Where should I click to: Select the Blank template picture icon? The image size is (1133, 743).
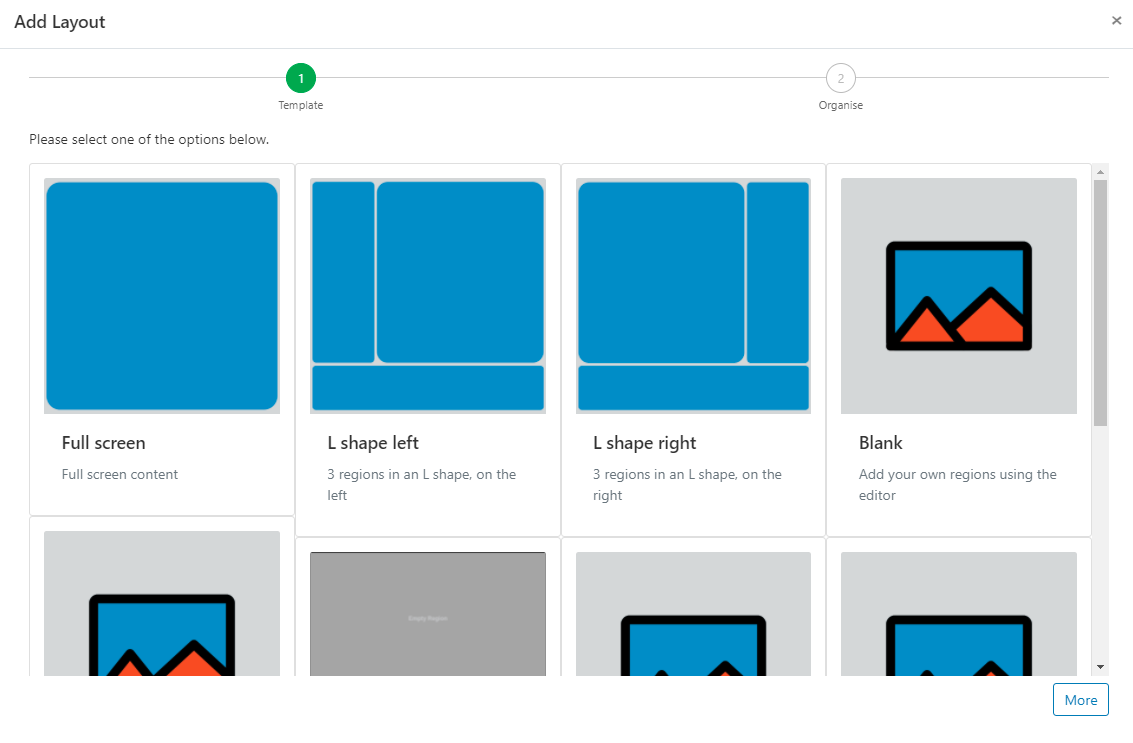click(x=958, y=295)
